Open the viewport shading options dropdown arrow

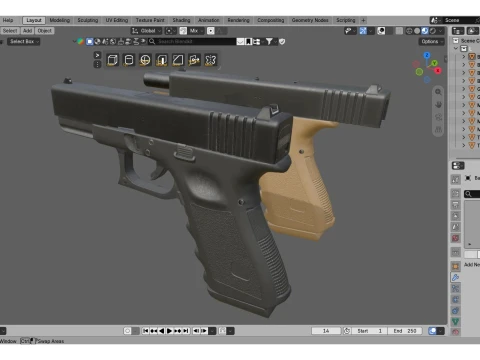[441, 31]
